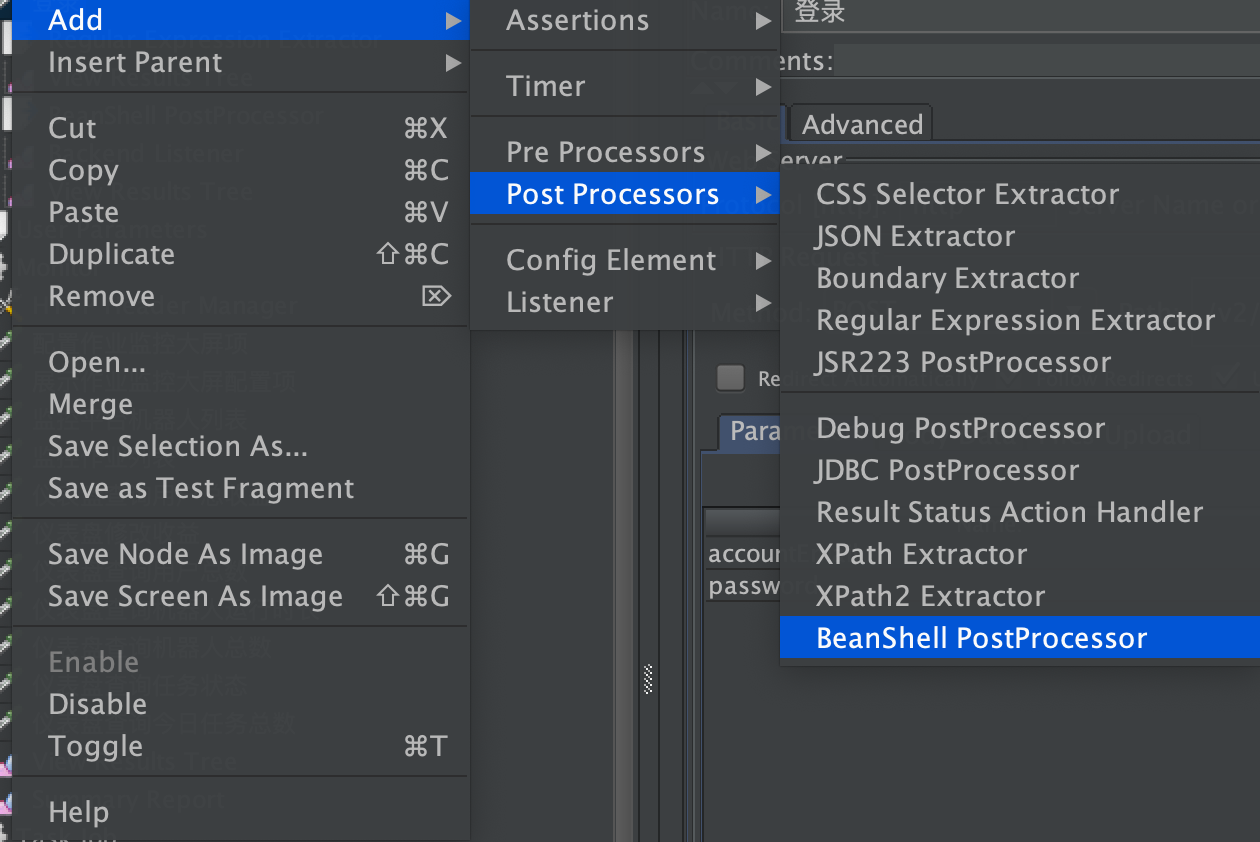
Task: Duplicate the selected element
Action: click(x=240, y=254)
